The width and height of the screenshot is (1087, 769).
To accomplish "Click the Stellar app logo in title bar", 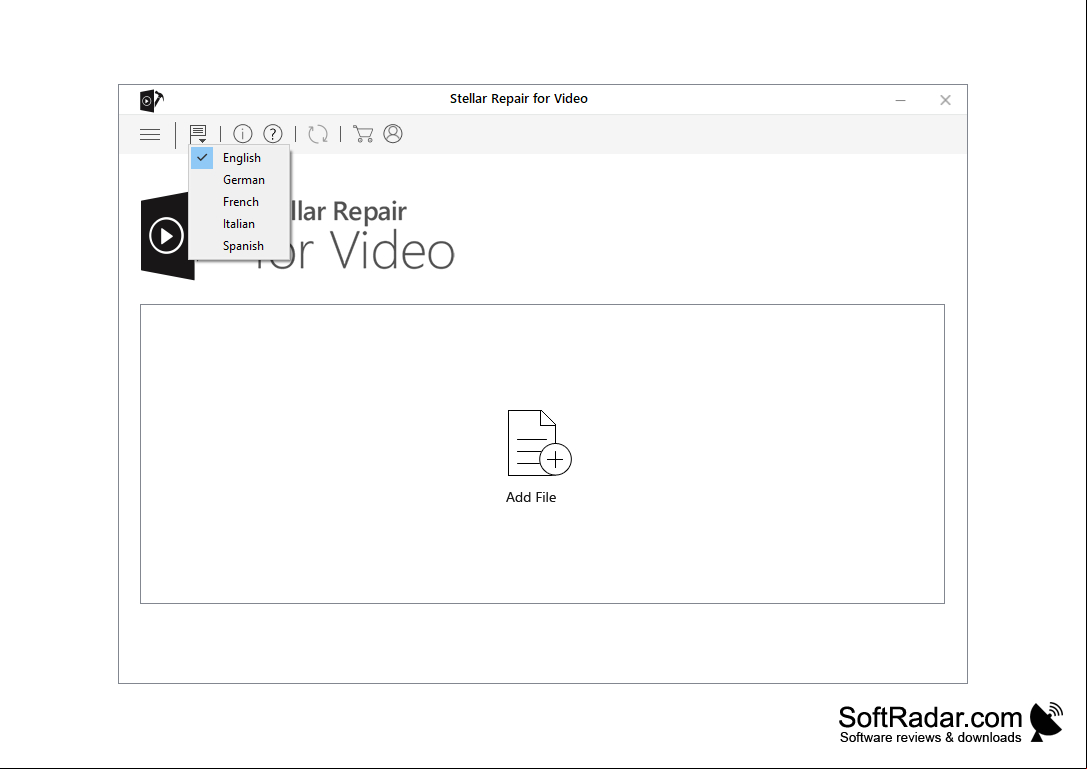I will pos(151,101).
